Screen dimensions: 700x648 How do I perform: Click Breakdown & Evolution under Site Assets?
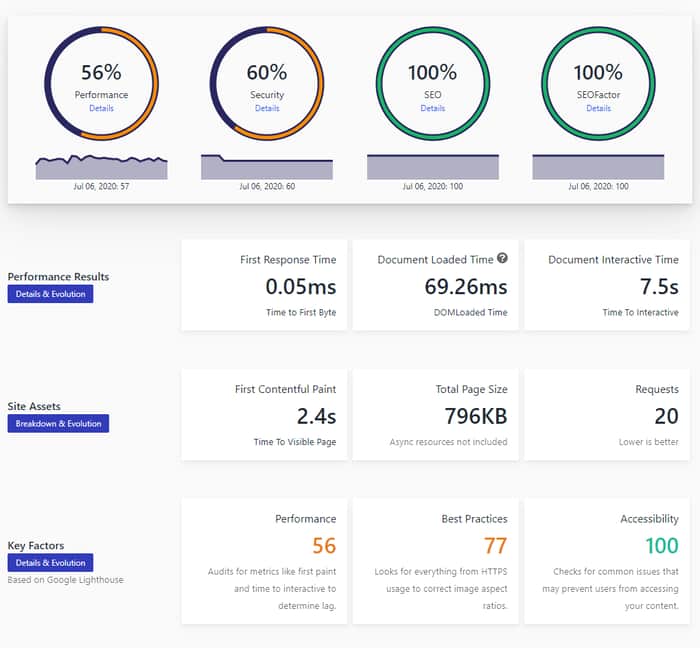click(58, 424)
